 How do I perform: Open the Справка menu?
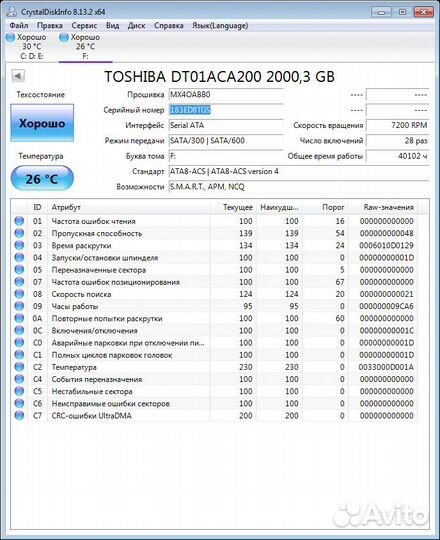point(169,25)
